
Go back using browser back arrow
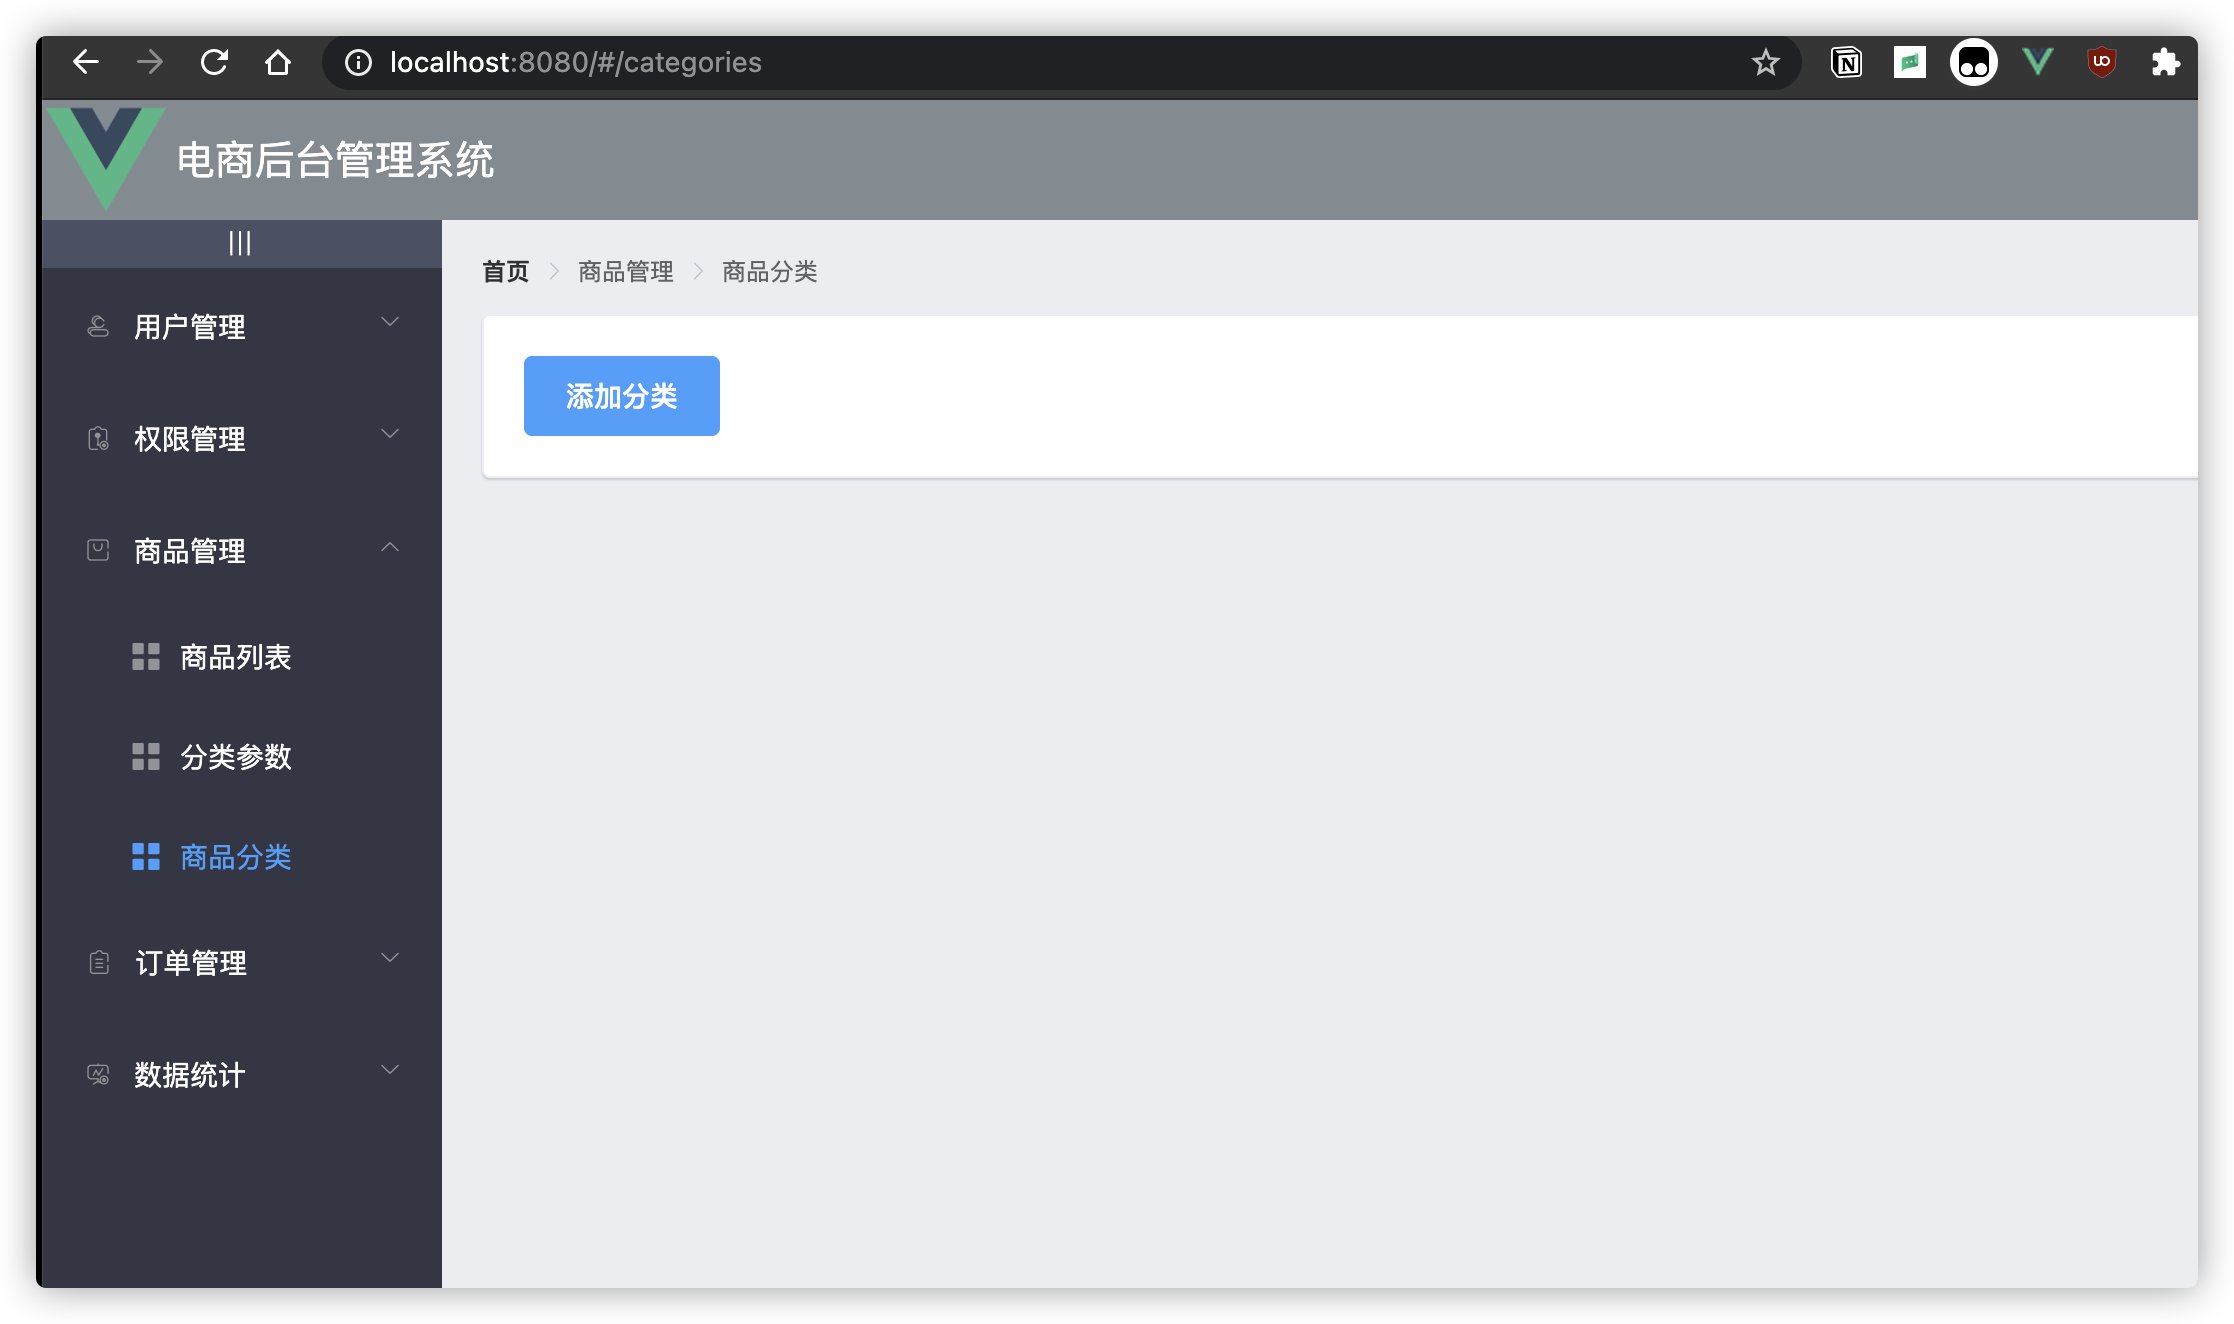click(86, 62)
